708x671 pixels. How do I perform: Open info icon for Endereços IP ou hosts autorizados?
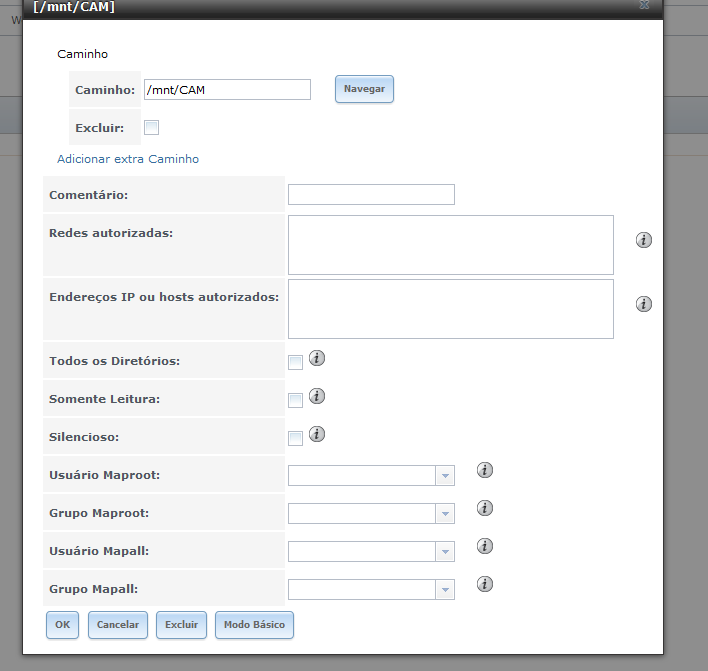point(643,304)
